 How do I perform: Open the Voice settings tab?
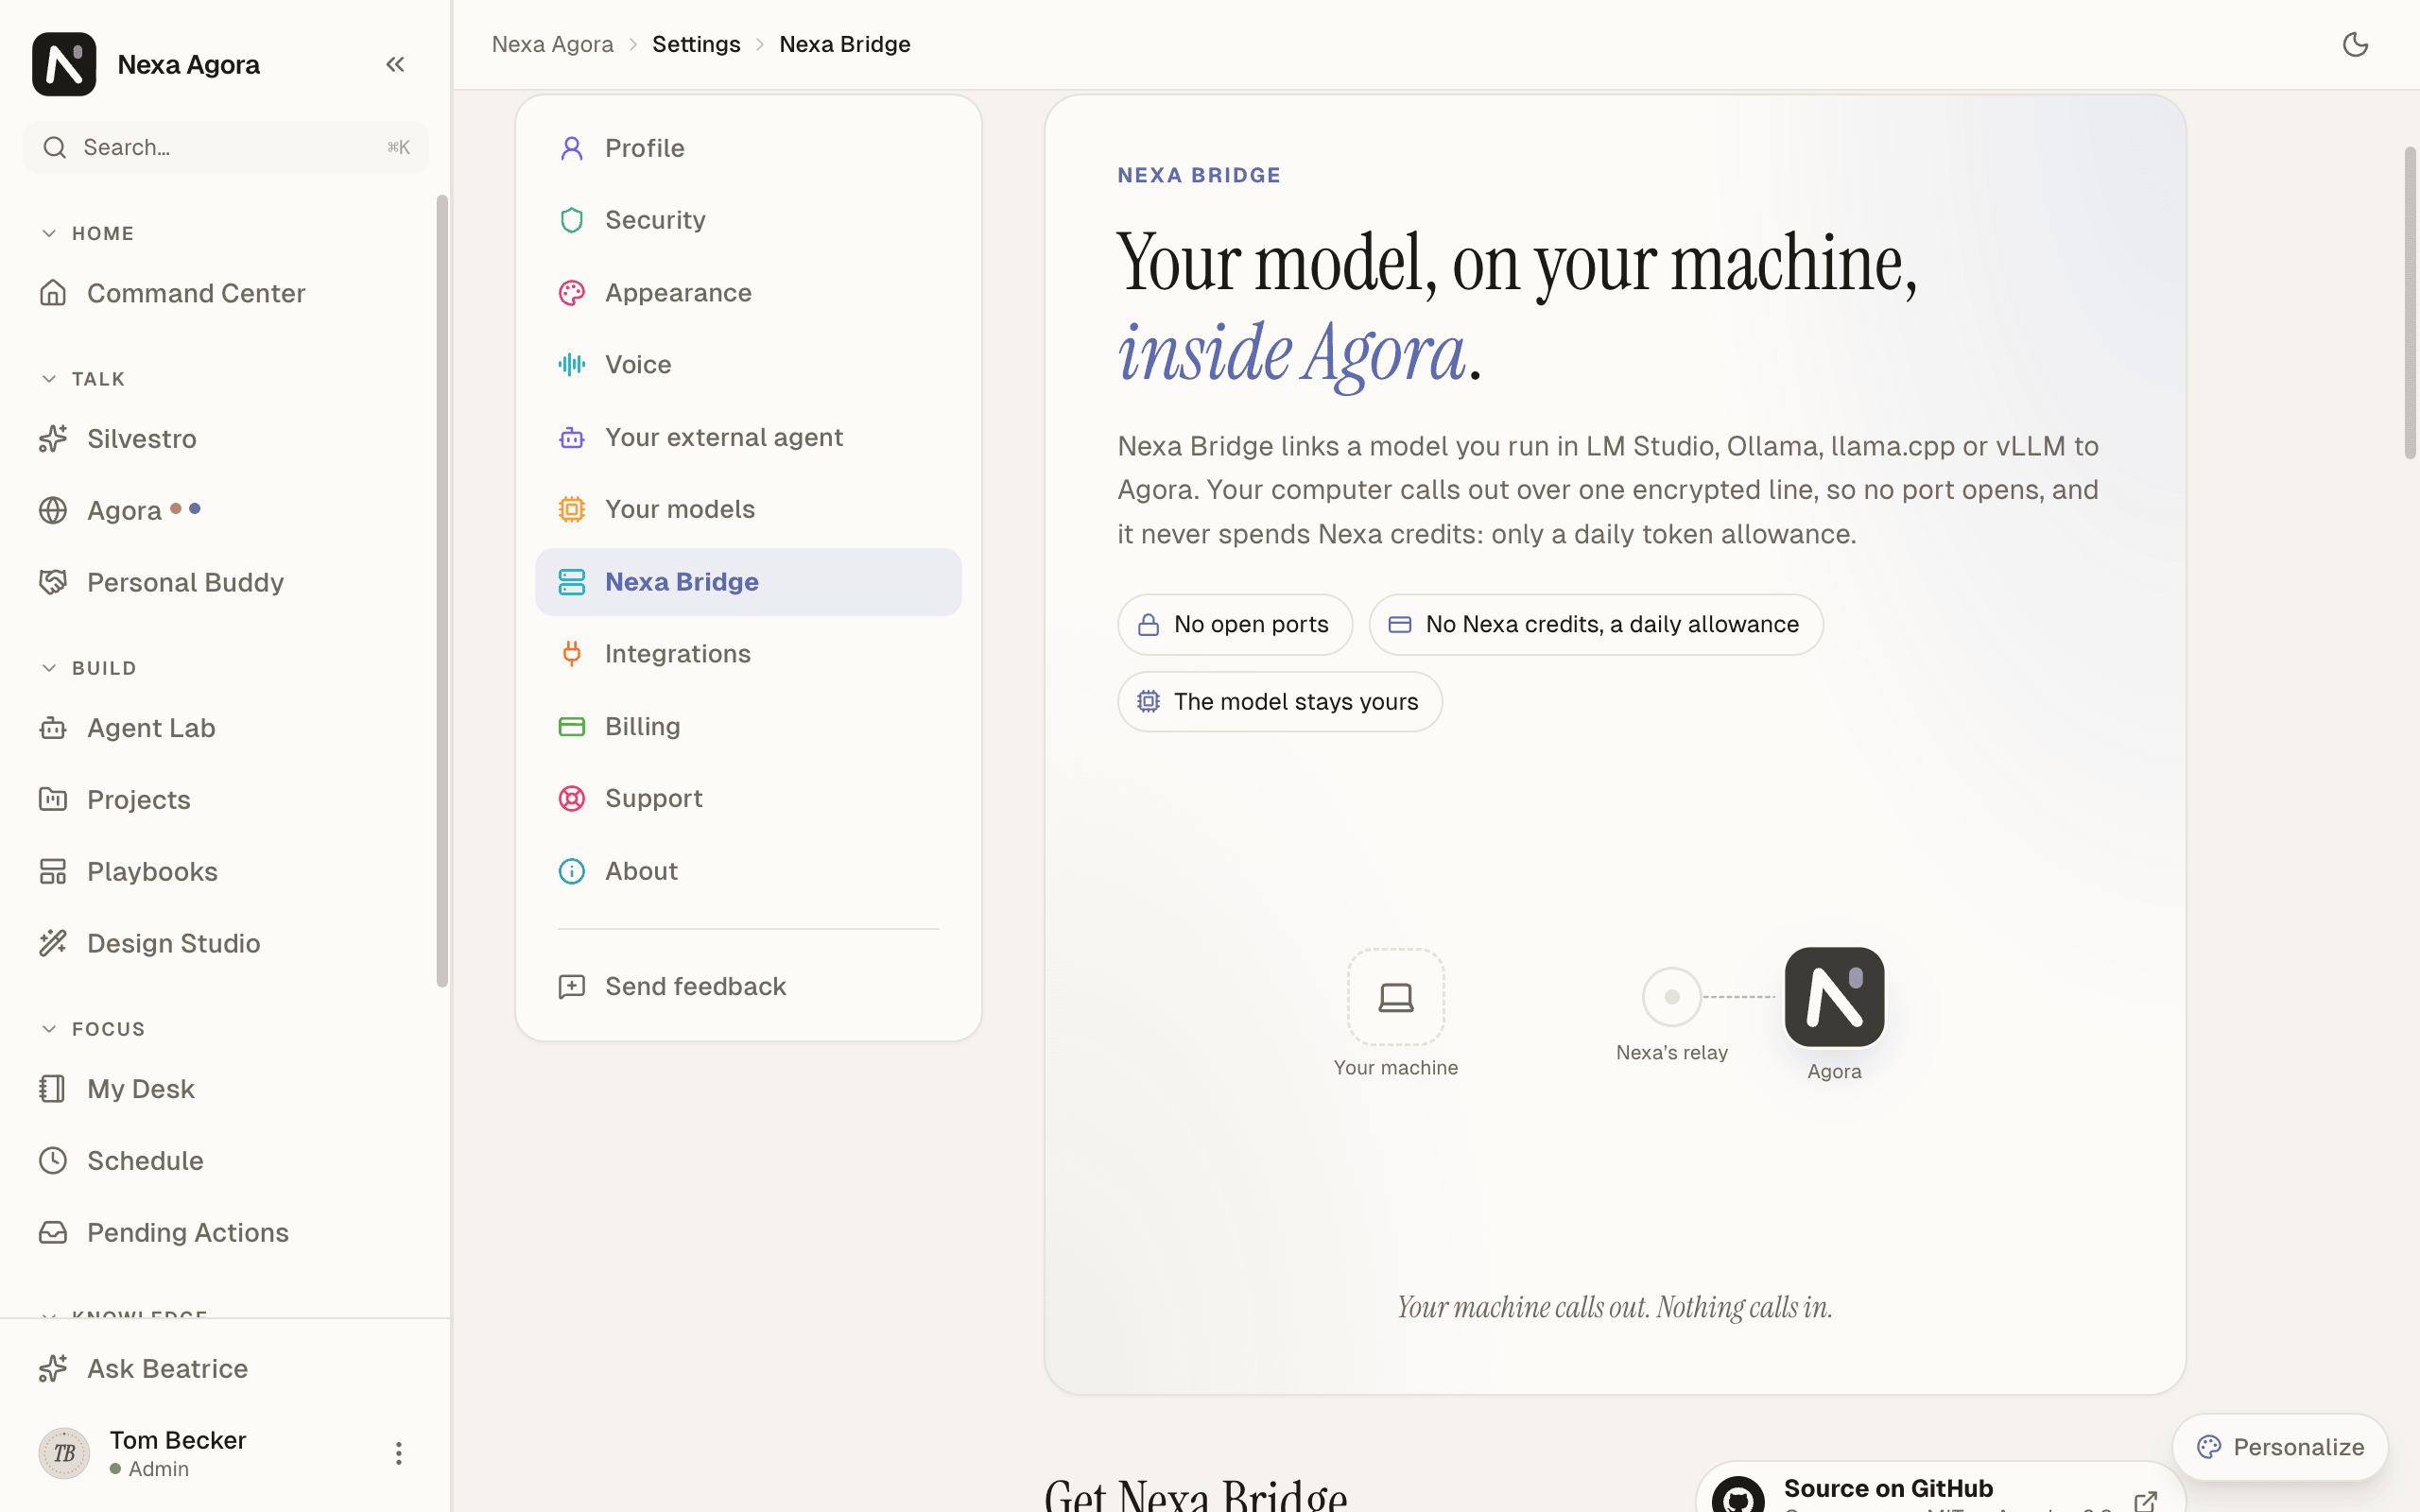(x=748, y=365)
